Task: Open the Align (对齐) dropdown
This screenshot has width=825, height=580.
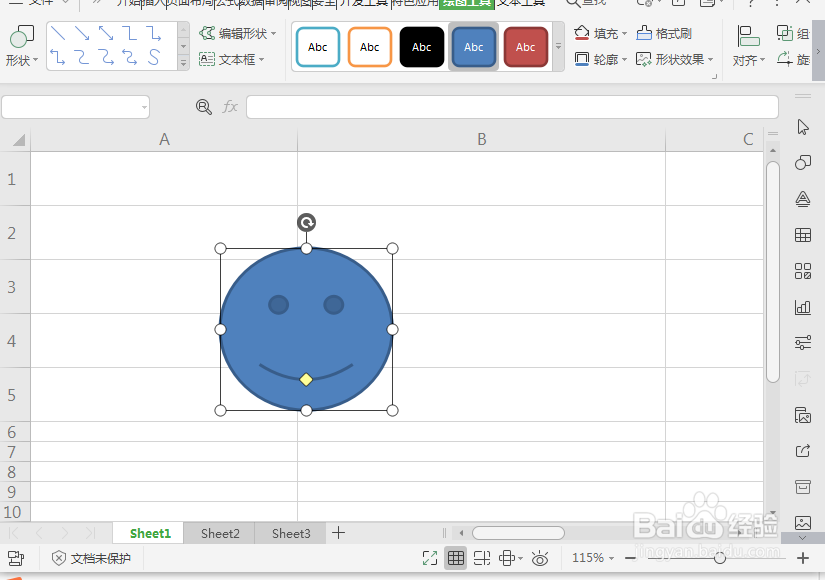Action: point(749,46)
